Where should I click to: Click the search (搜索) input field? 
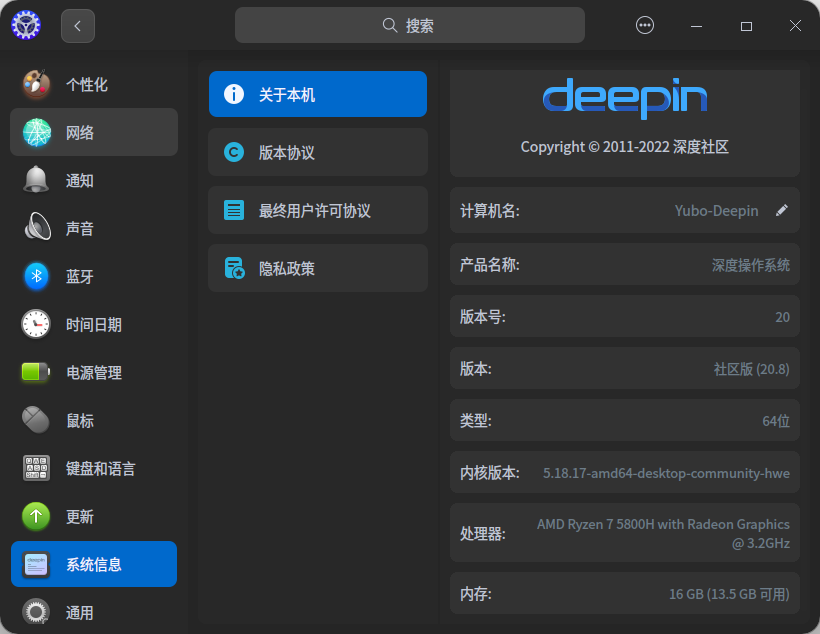[409, 26]
